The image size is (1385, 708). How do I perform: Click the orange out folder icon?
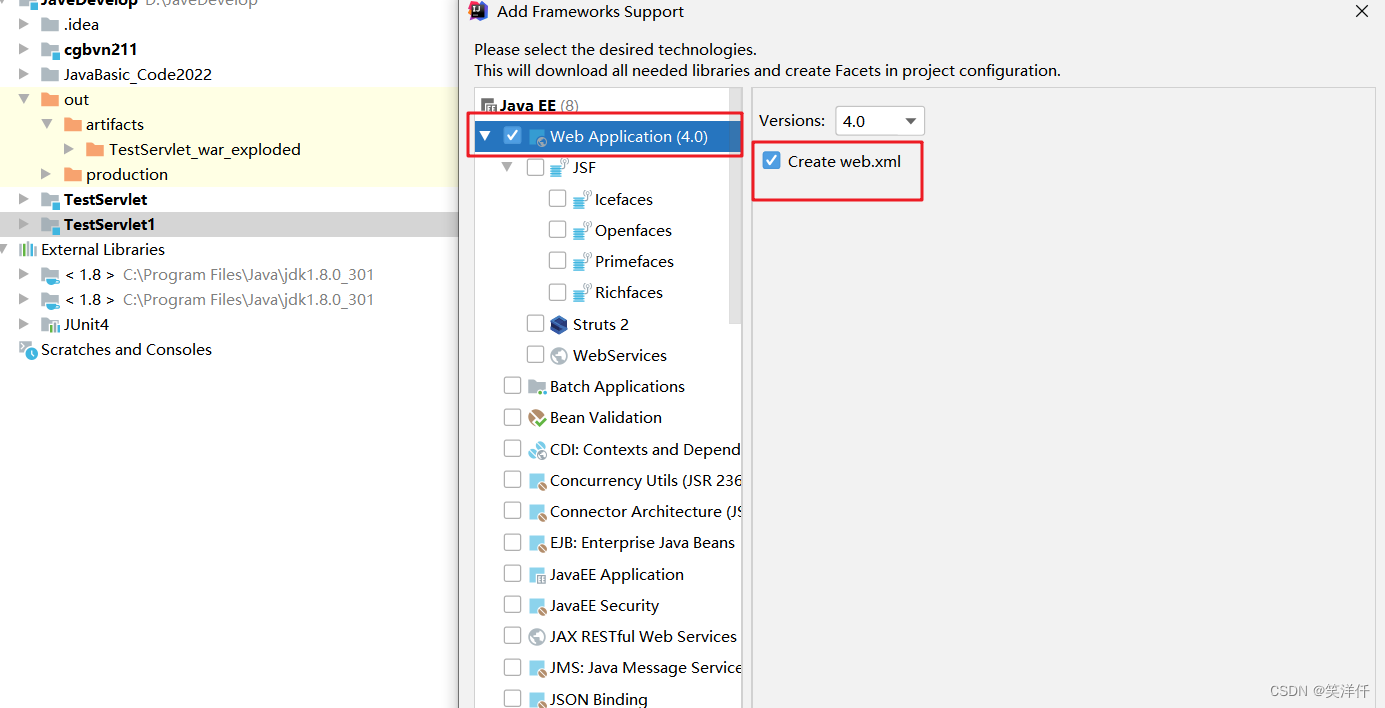50,99
